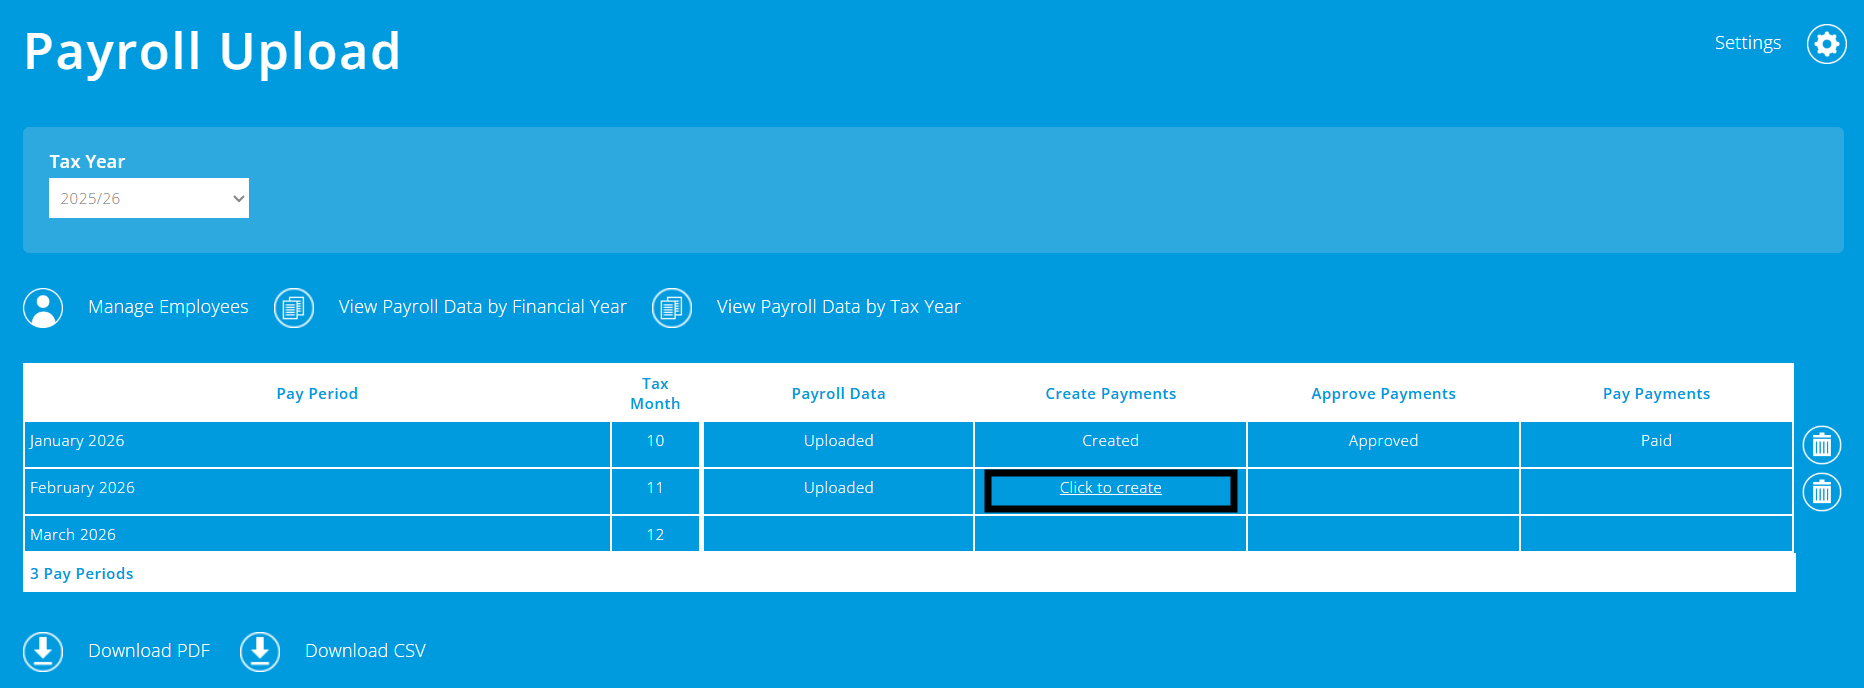Select the Pay Period column header

317,394
